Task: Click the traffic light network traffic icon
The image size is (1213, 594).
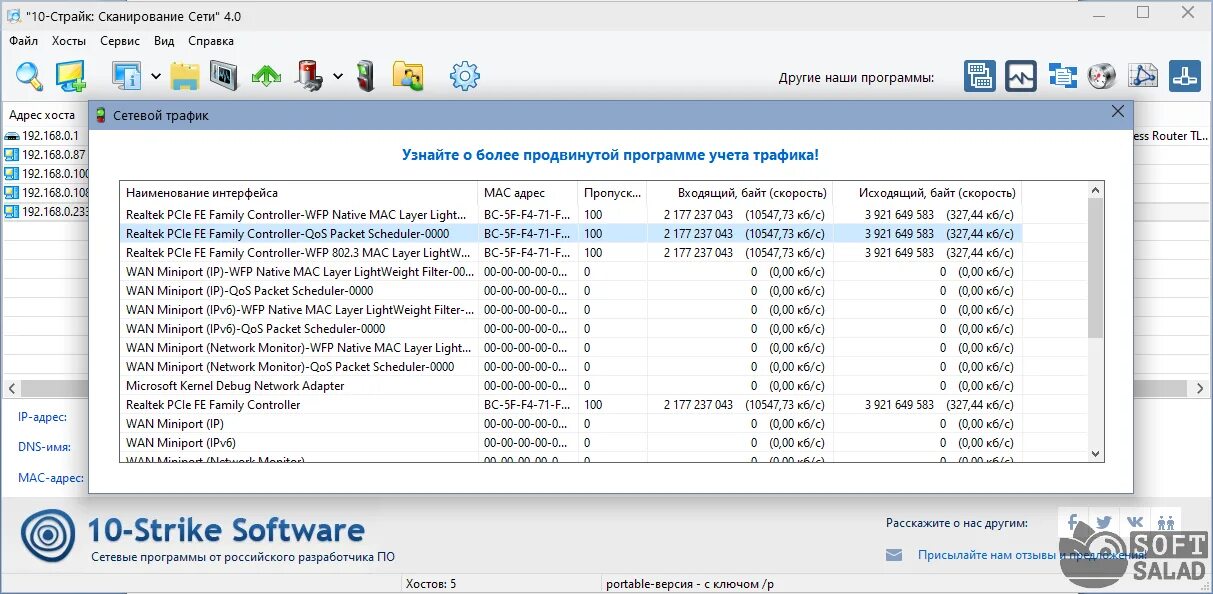Action: coord(366,76)
